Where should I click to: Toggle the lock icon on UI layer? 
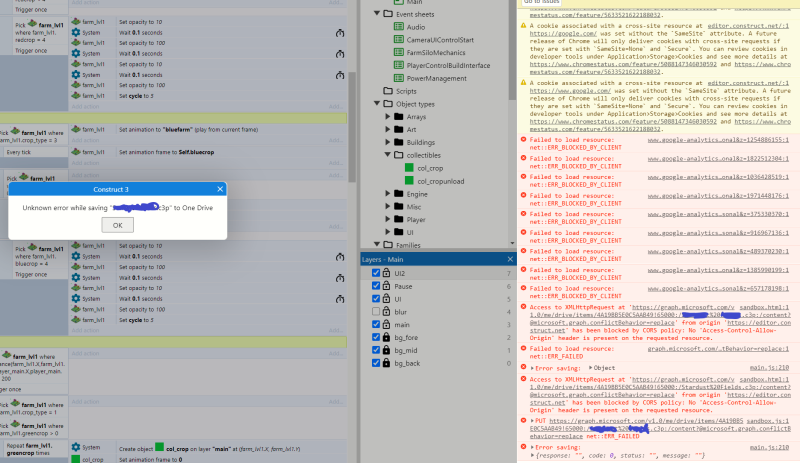(386, 298)
